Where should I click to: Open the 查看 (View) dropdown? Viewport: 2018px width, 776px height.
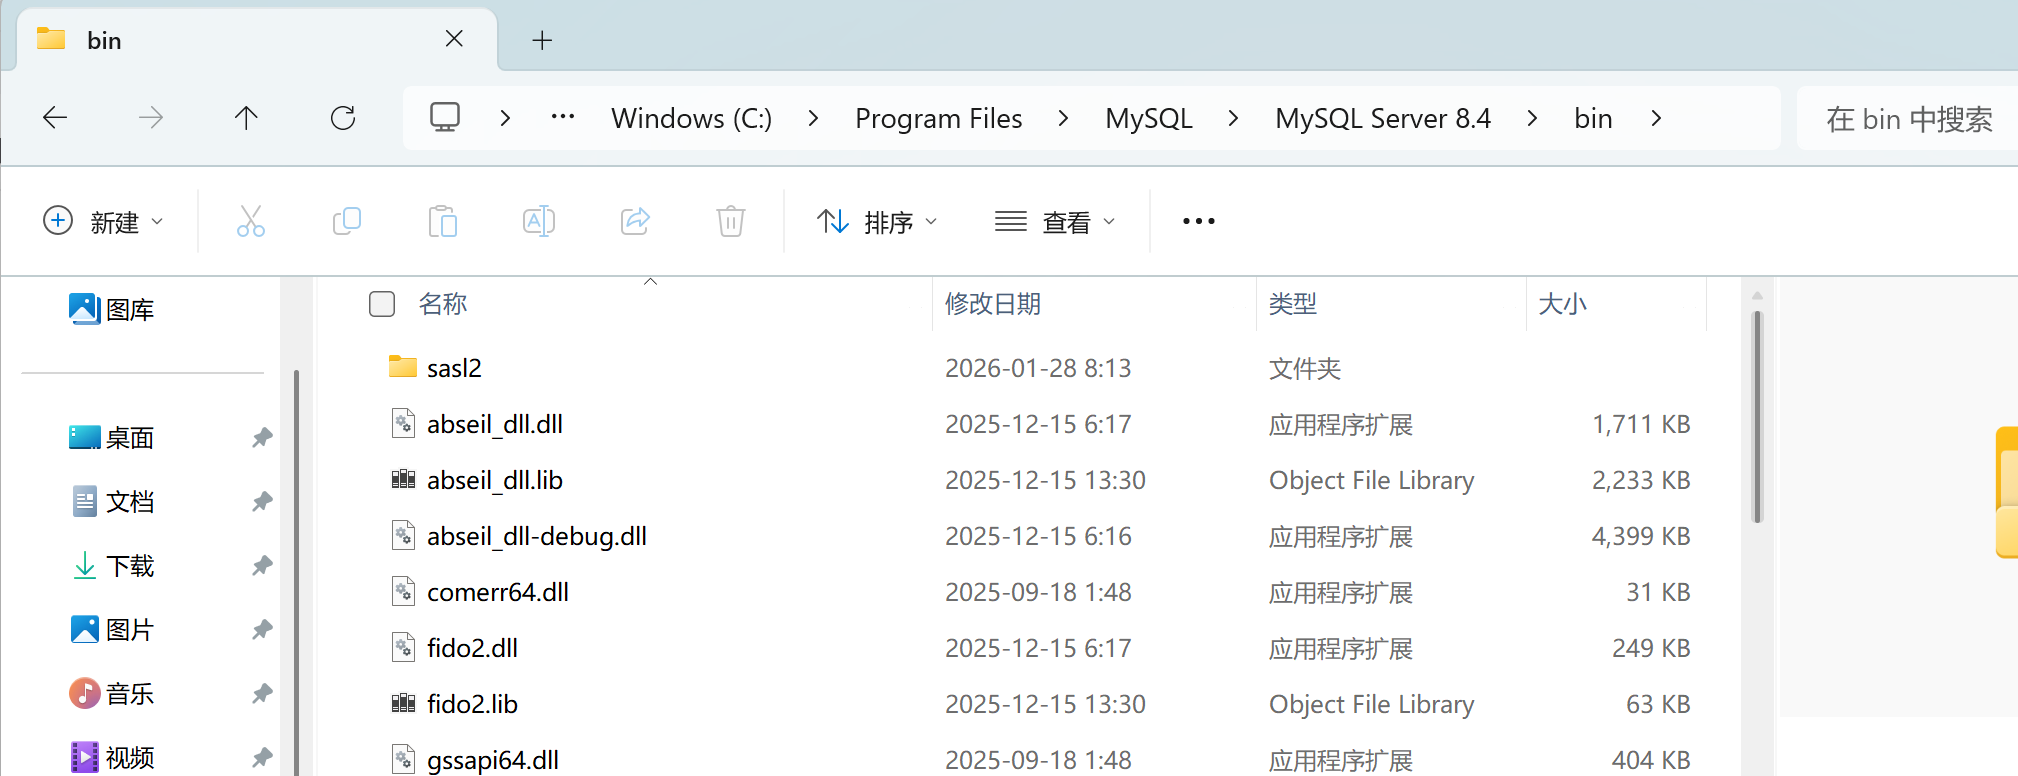[1055, 221]
